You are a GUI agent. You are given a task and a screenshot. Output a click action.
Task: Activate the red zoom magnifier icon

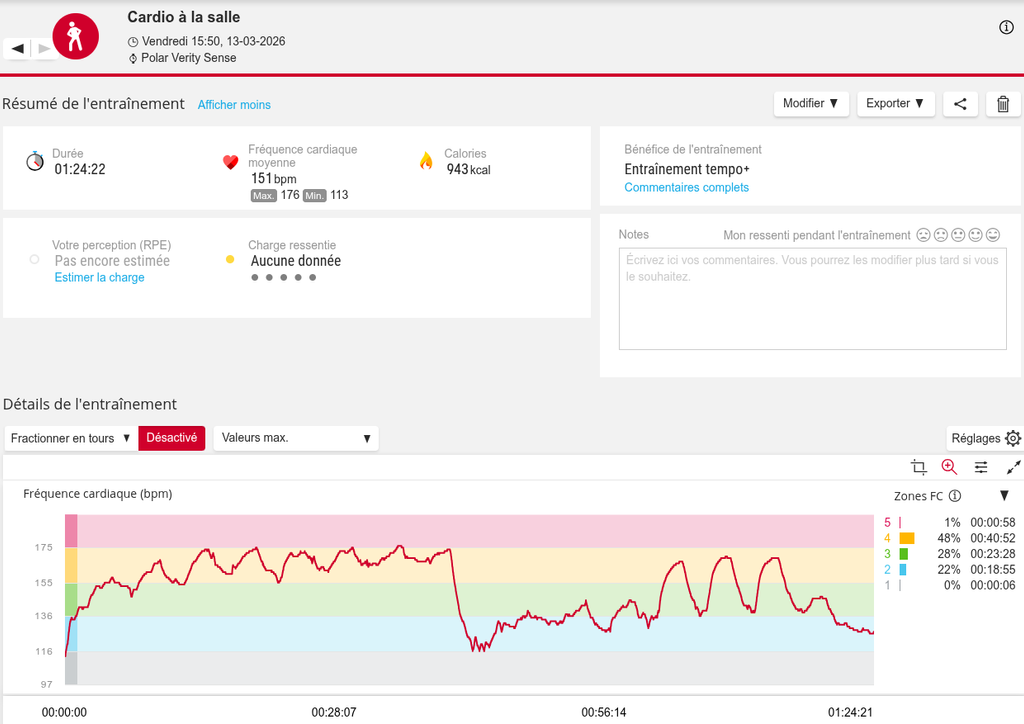[x=949, y=467]
